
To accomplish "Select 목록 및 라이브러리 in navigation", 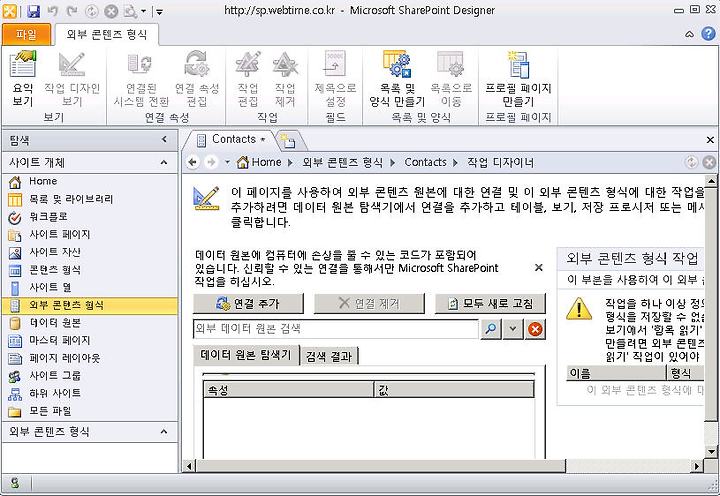I will pos(90,199).
